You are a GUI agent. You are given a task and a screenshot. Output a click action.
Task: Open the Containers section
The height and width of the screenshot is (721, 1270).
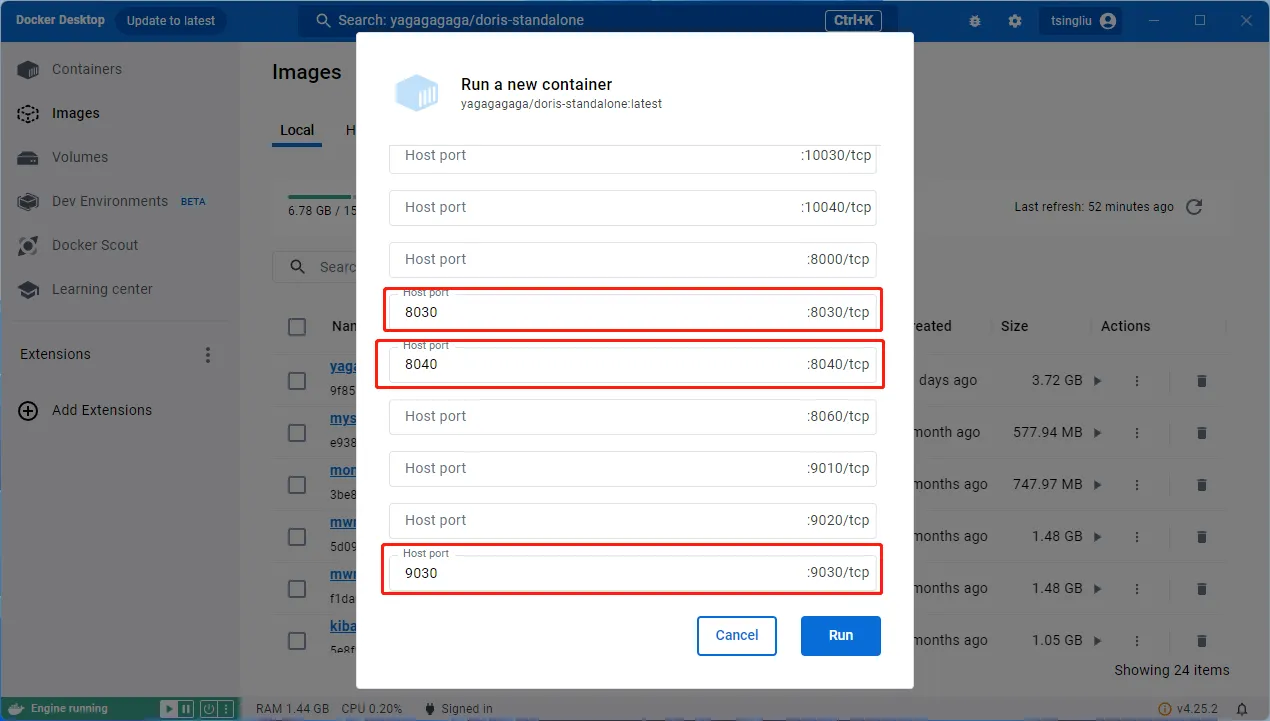click(87, 70)
